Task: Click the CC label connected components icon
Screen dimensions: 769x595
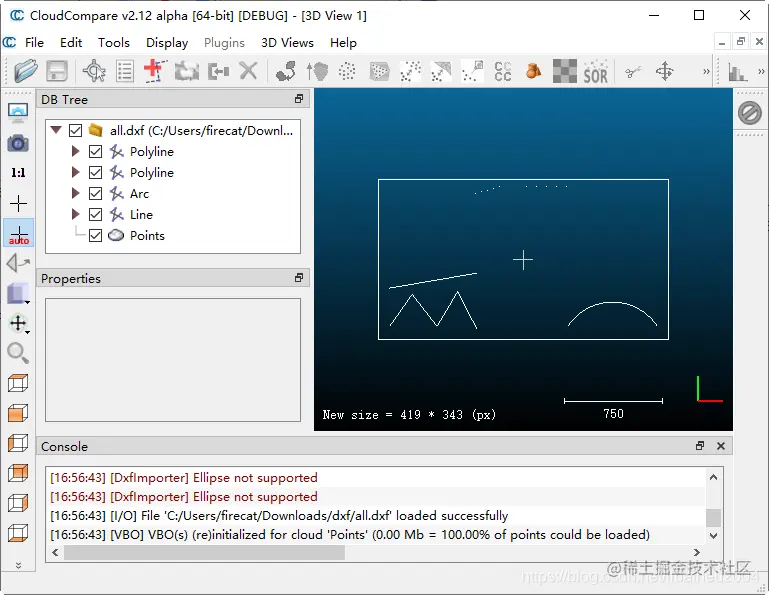Action: pyautogui.click(x=503, y=71)
